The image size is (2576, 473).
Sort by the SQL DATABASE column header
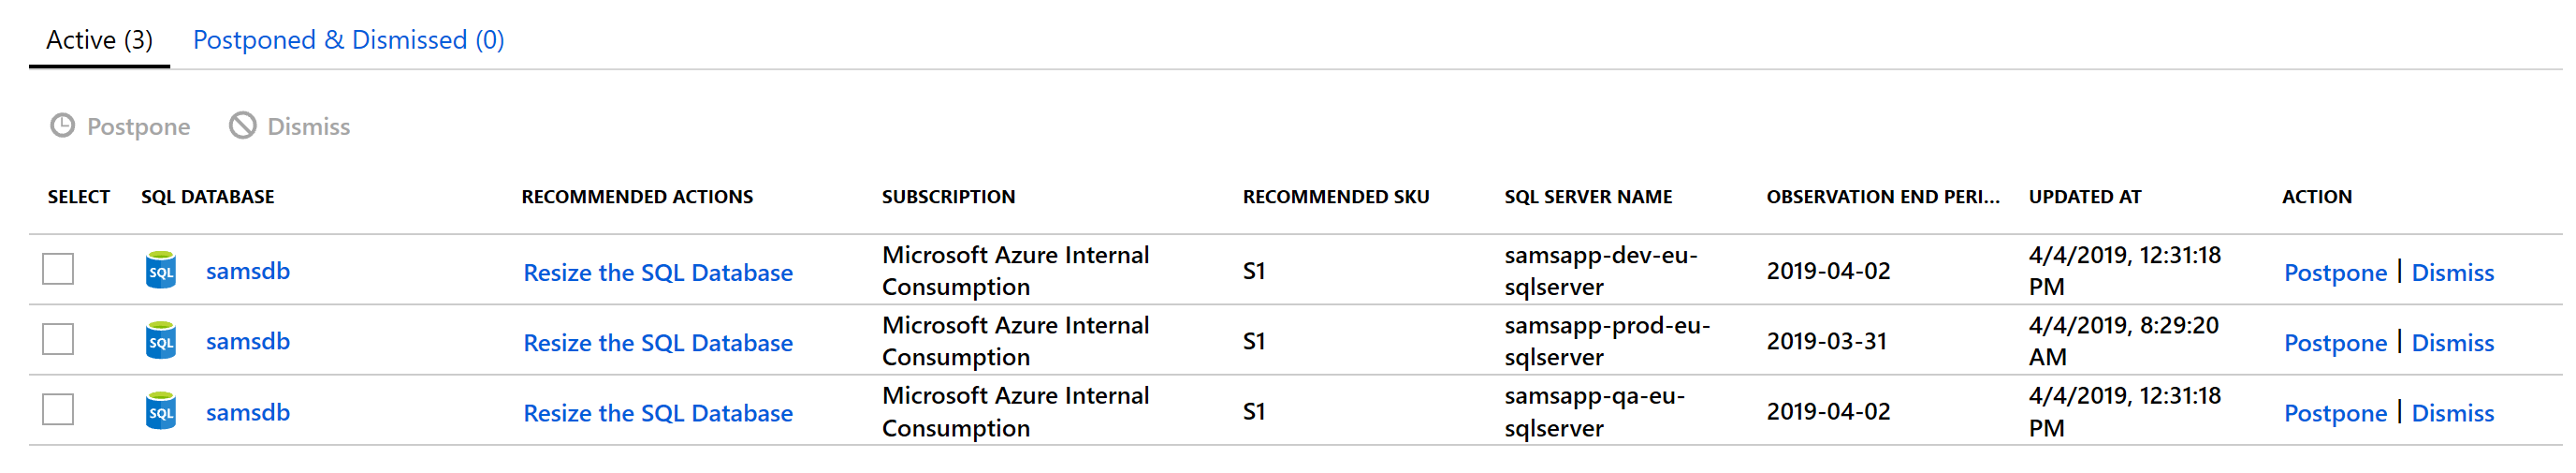coord(208,197)
